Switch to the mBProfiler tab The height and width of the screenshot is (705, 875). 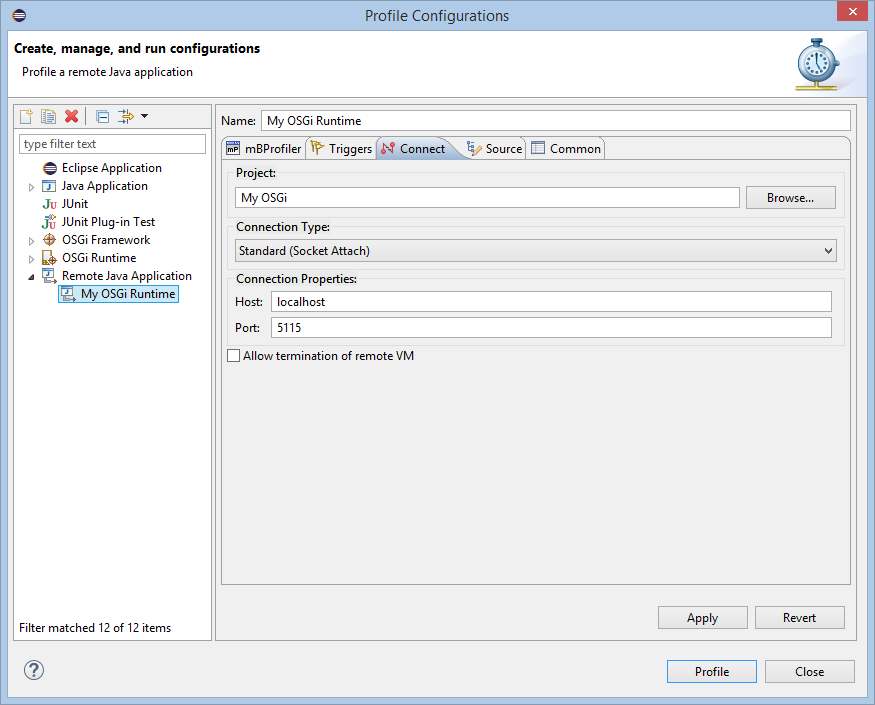(x=263, y=149)
